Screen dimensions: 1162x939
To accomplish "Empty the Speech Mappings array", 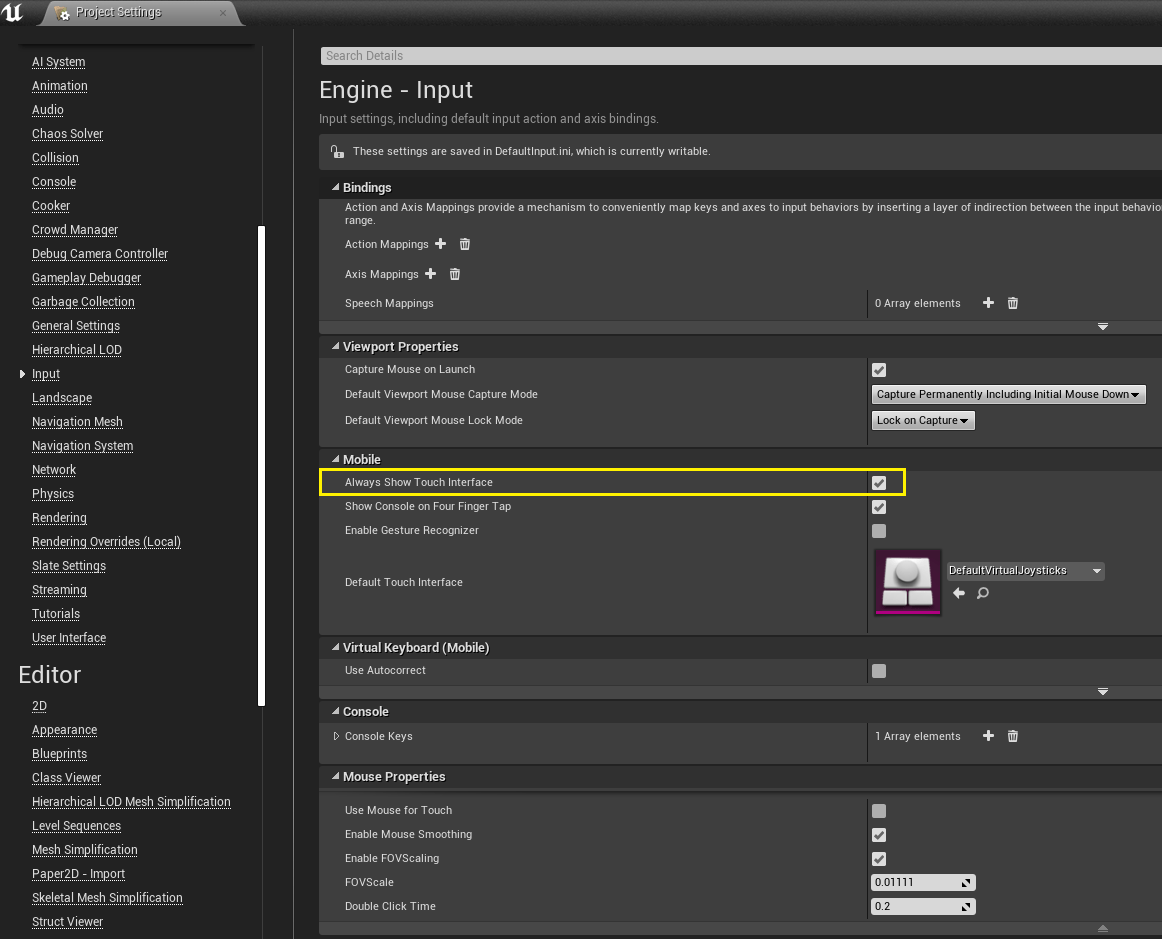I will 1013,302.
